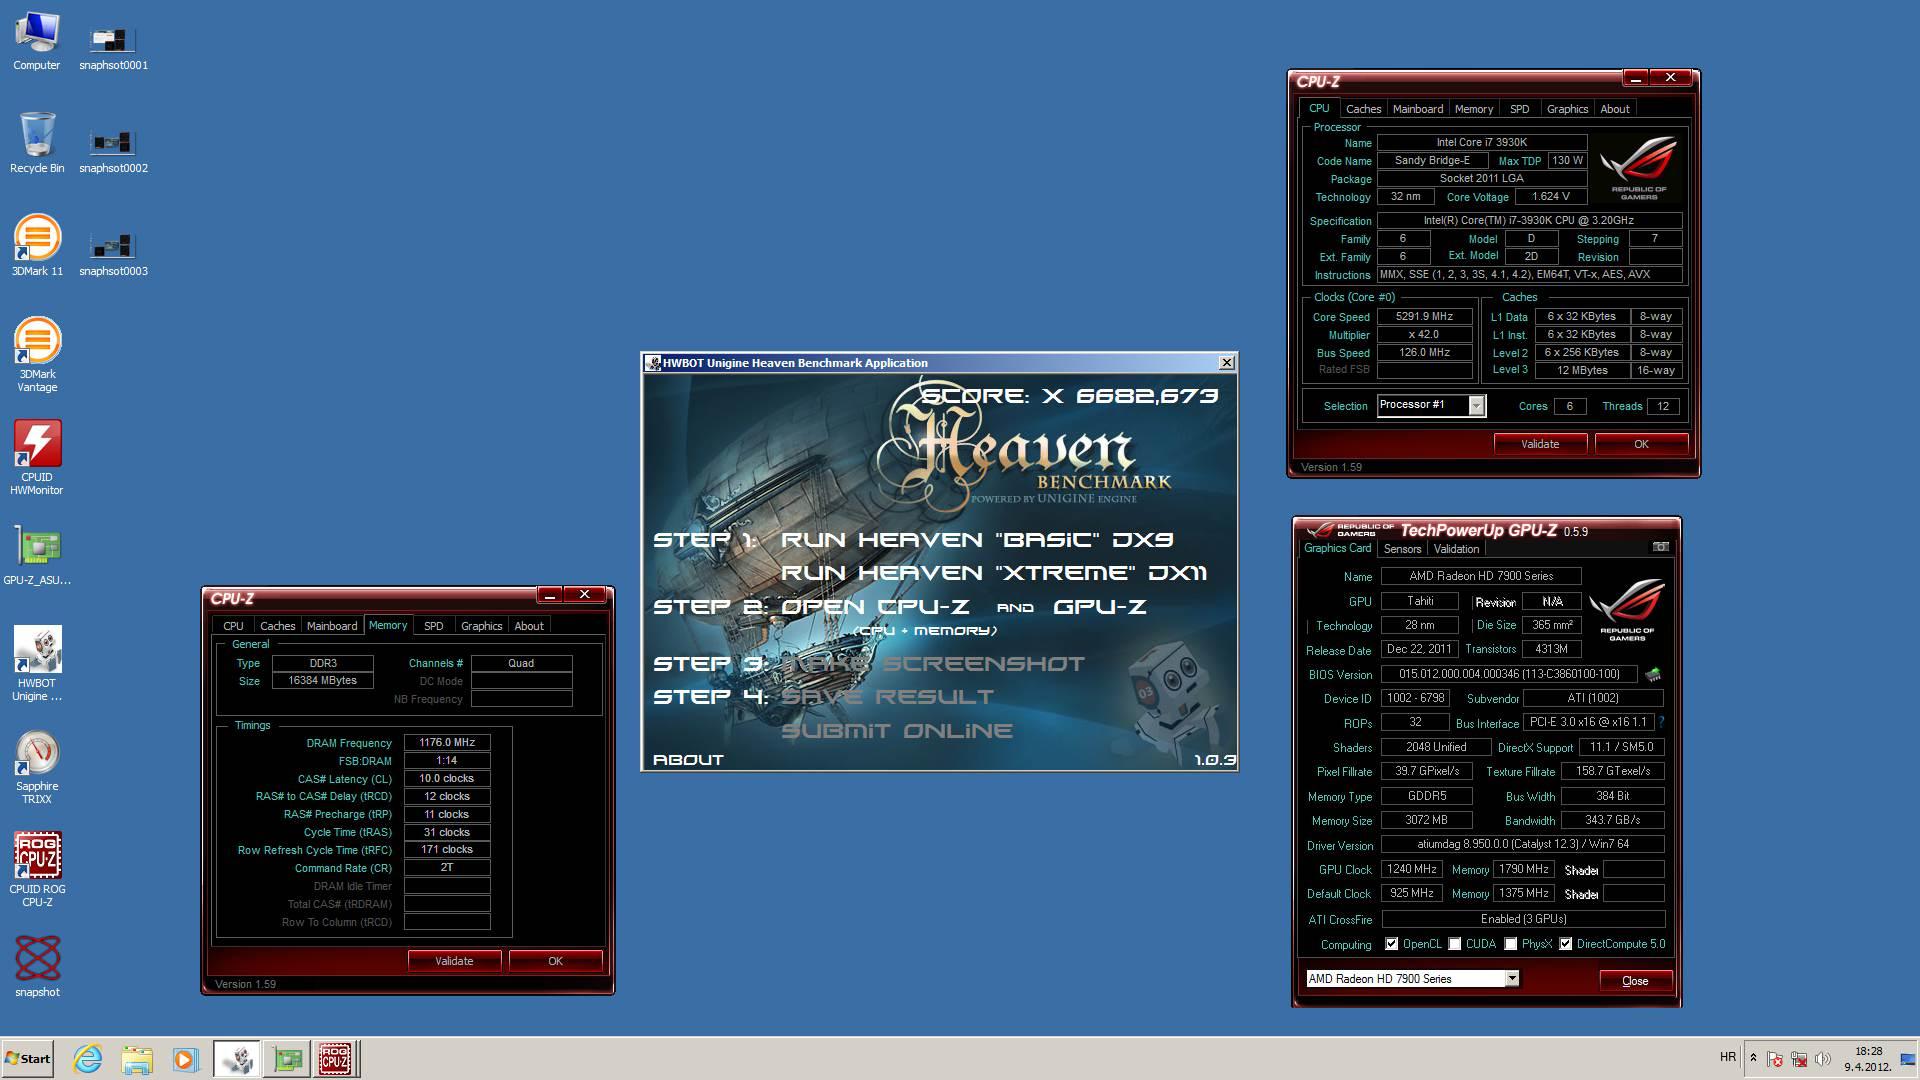Viewport: 1920px width, 1080px height.
Task: Click Validate in upper CPU-Z window
Action: pyautogui.click(x=1540, y=444)
